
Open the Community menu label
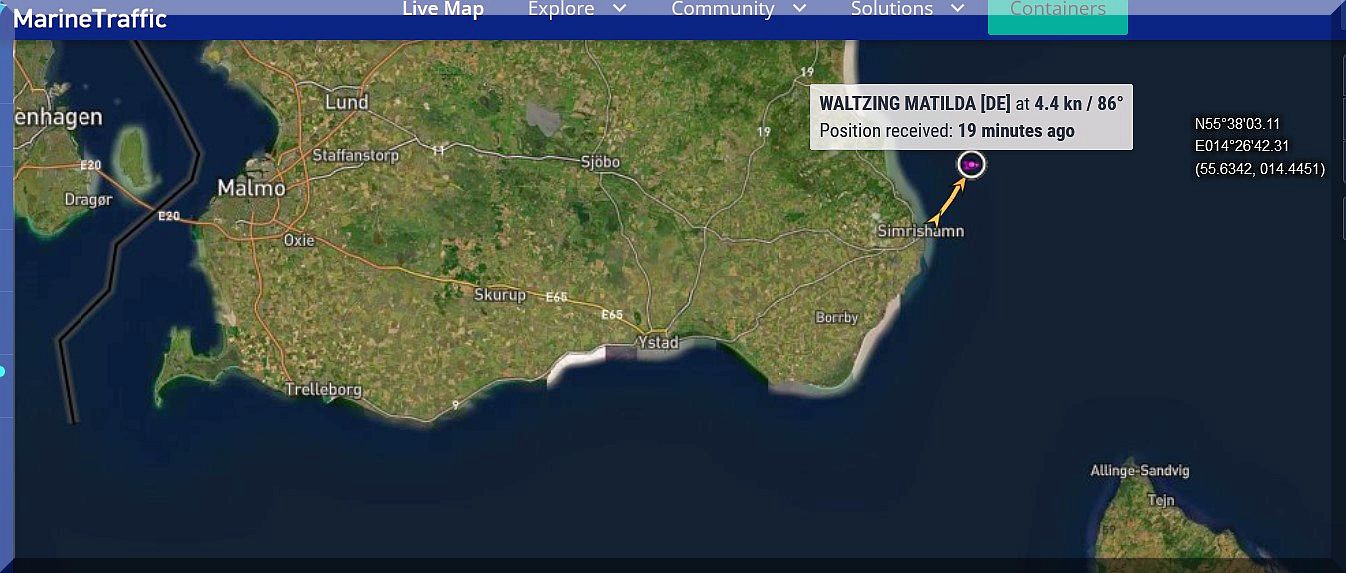(723, 9)
